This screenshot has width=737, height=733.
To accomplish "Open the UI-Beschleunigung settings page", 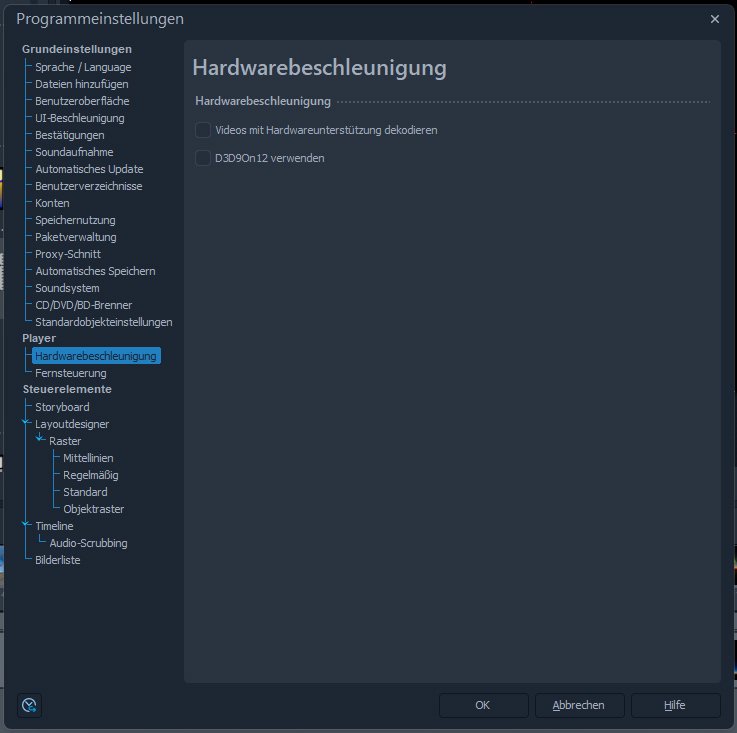I will (x=79, y=118).
